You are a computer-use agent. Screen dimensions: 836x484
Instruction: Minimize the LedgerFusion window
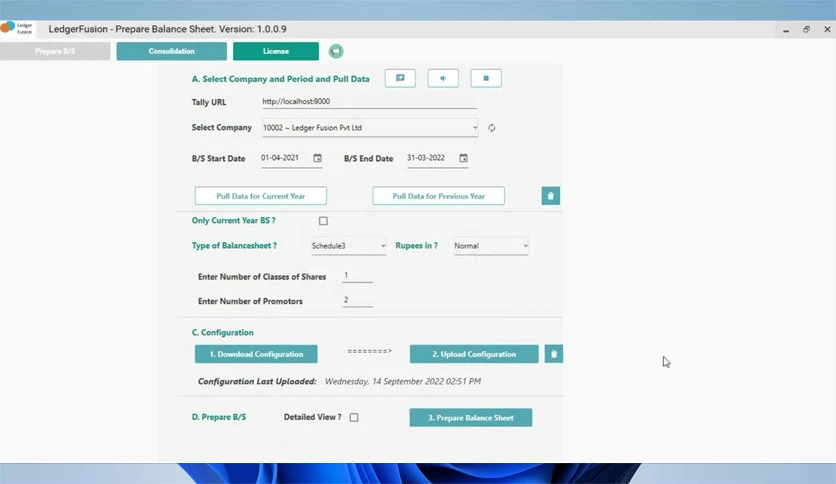pyautogui.click(x=786, y=30)
